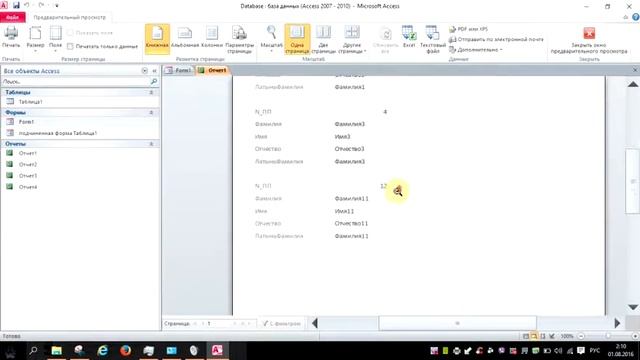Click Undo in quick access toolbar
Image resolution: width=640 pixels, height=360 pixels.
(x=27, y=5)
